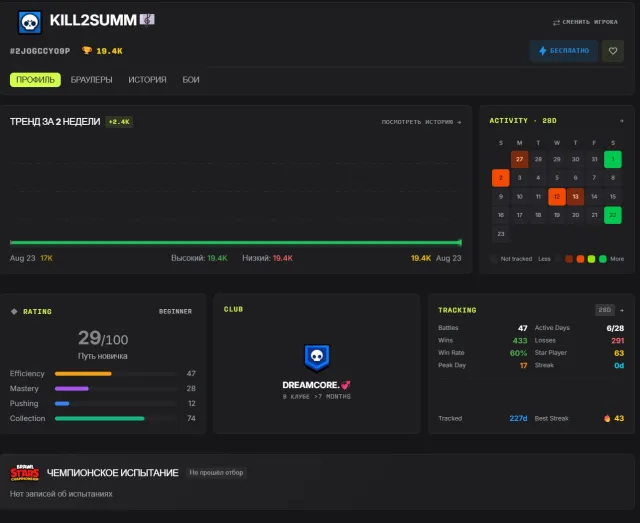The image size is (640, 523).
Task: Click the brightest green legend swatch
Action: 602,259
